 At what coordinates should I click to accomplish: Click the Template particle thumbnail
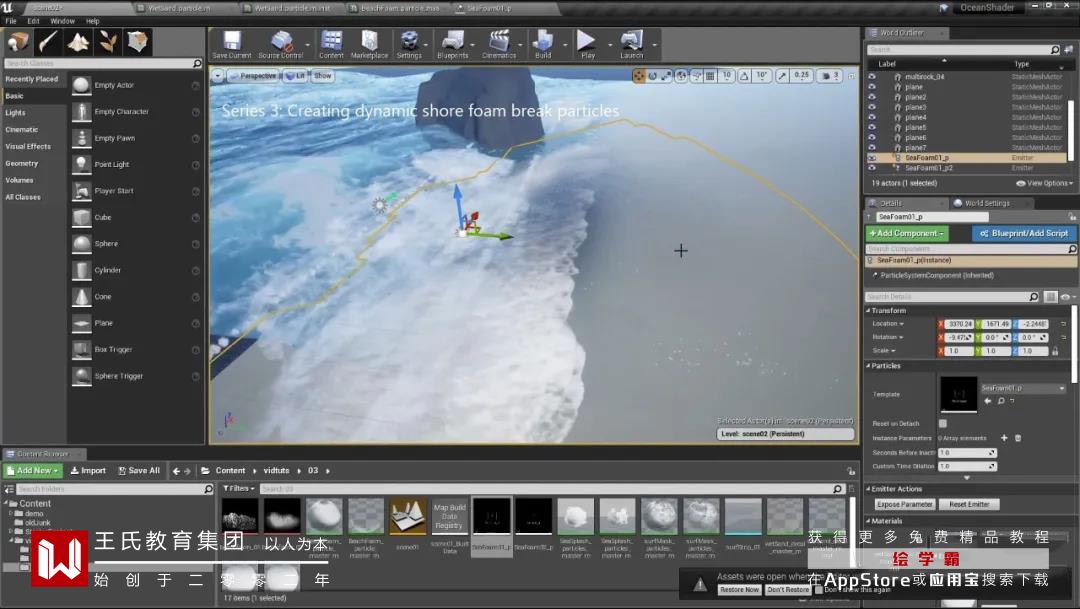click(958, 394)
